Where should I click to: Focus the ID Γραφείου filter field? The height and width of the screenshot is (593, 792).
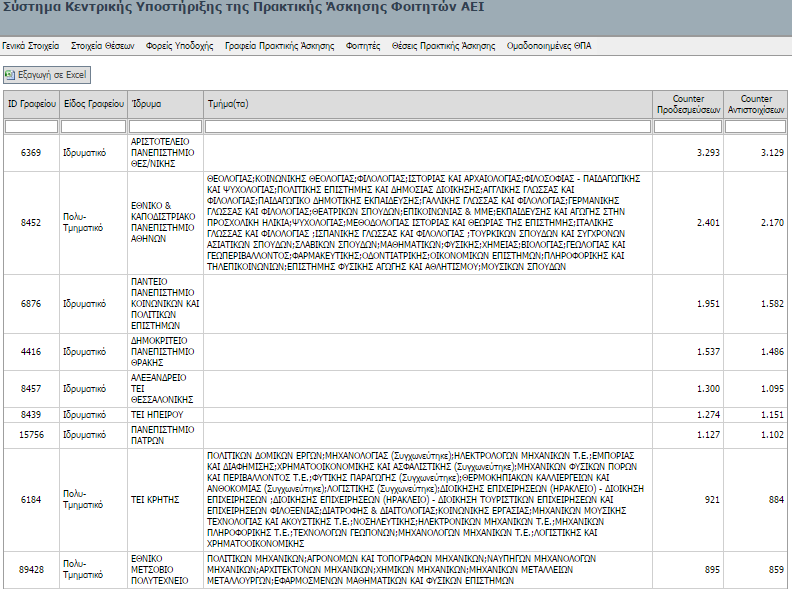pos(31,126)
